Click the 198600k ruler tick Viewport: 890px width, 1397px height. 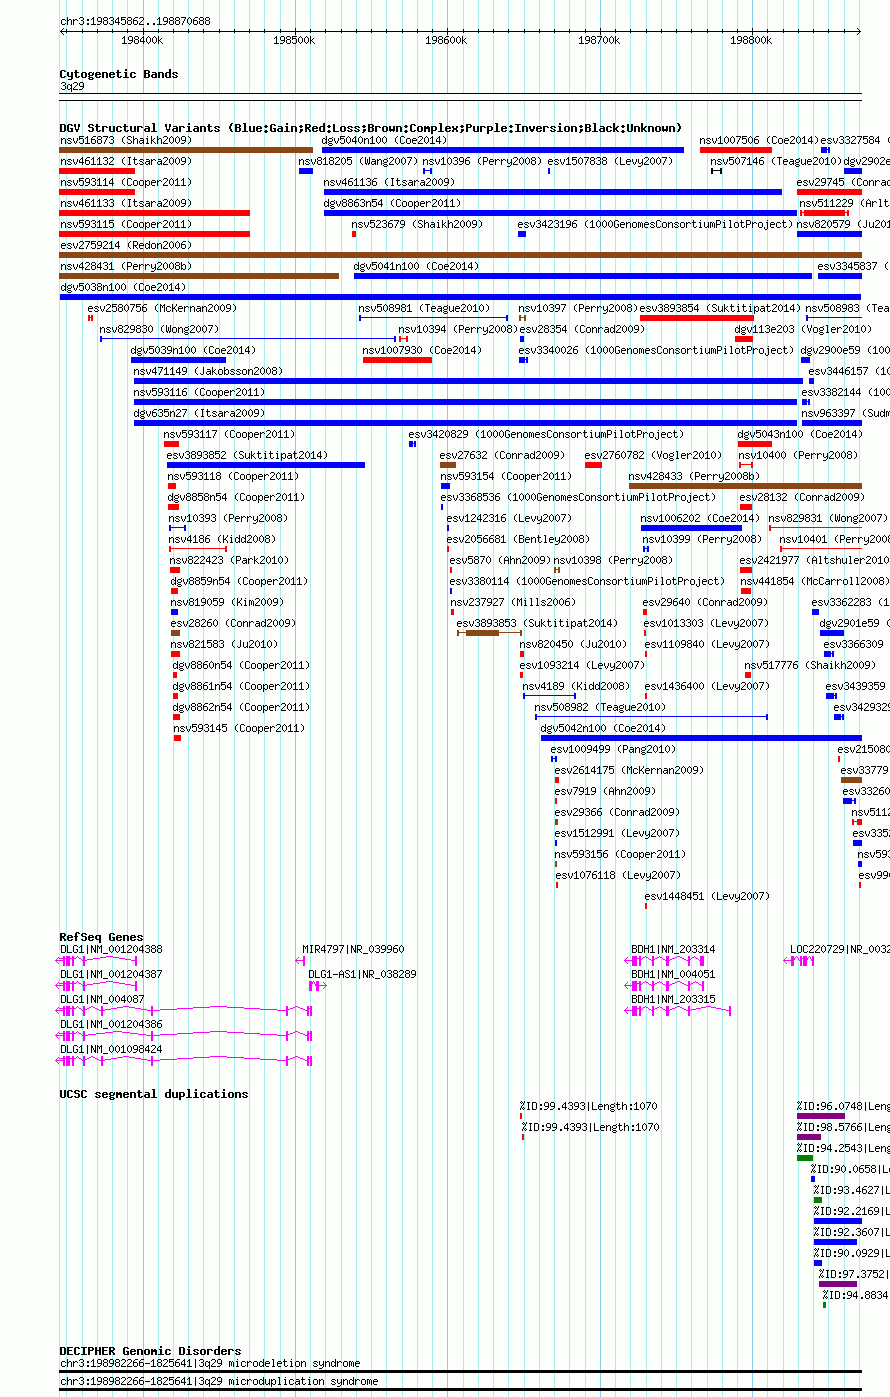pos(446,41)
